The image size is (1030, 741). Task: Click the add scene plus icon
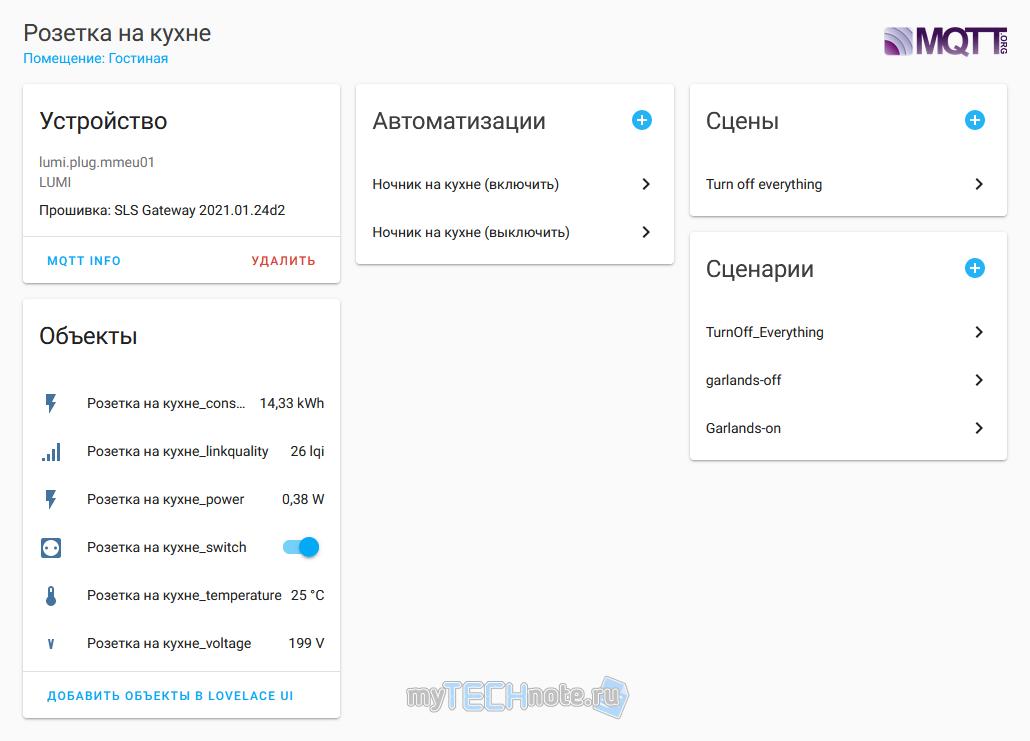pyautogui.click(x=975, y=120)
